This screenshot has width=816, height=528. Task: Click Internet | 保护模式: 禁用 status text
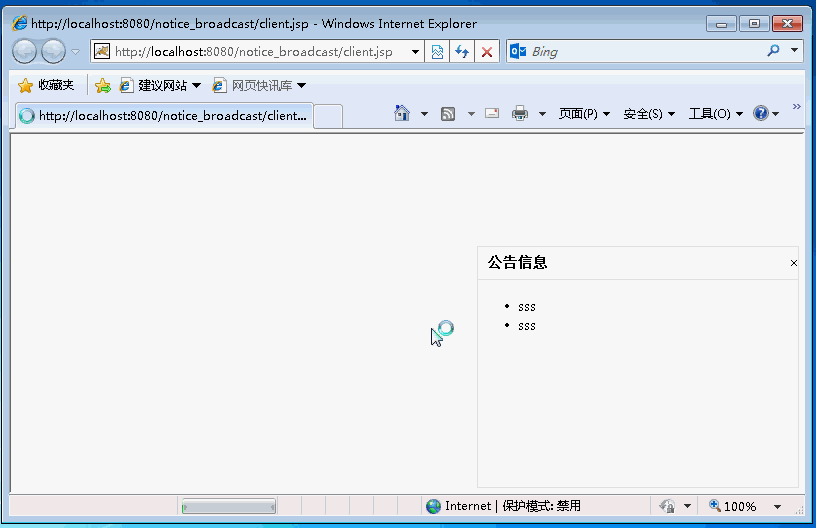click(513, 506)
